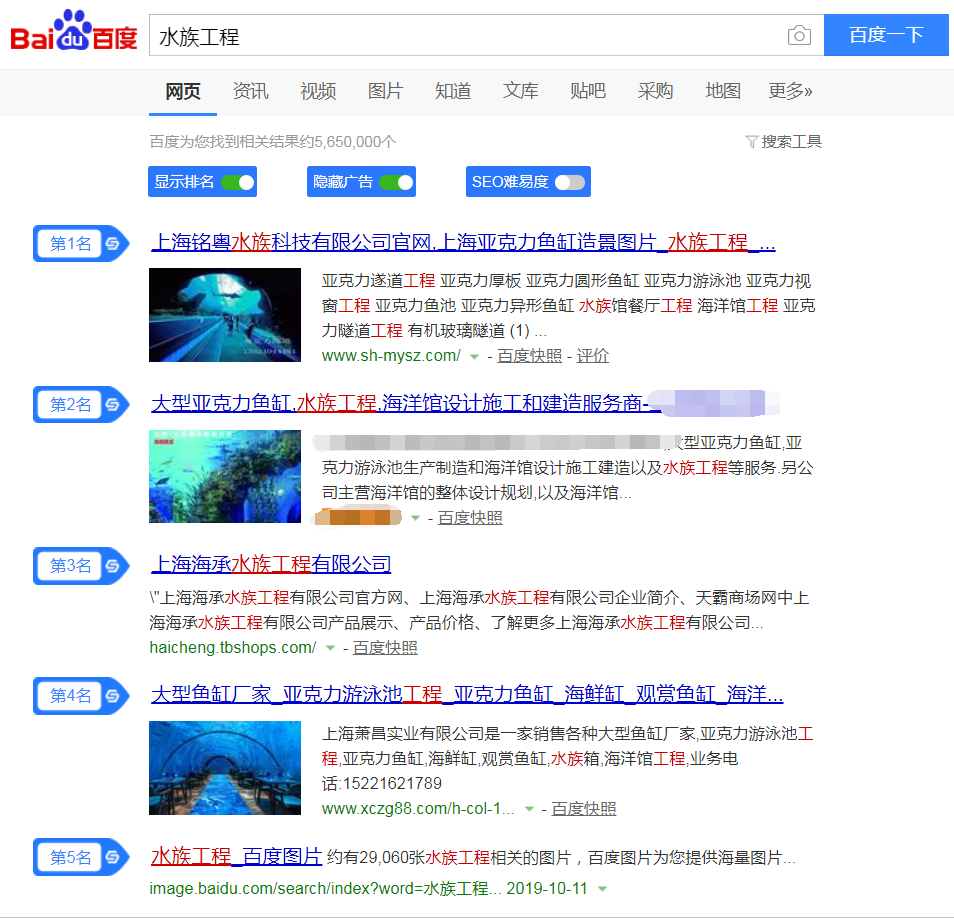Screen dimensions: 954x921
Task: Switch to the 地图 tab
Action: pyautogui.click(x=723, y=91)
